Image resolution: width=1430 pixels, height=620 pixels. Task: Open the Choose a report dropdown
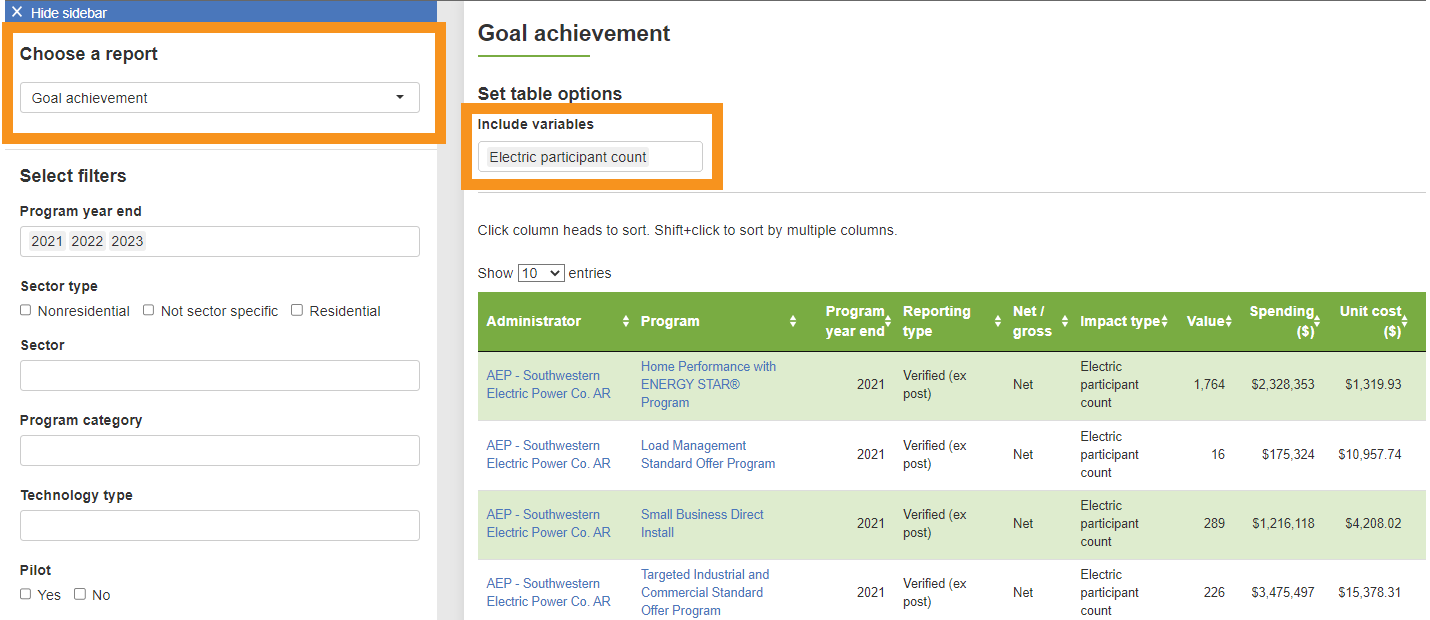point(220,97)
